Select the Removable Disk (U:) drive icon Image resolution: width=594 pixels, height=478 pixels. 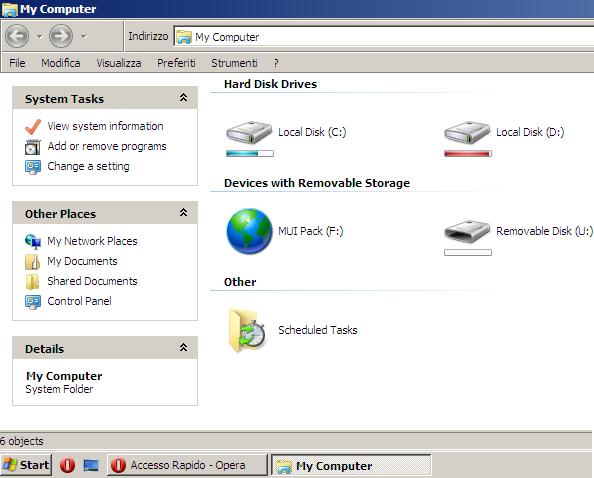467,231
